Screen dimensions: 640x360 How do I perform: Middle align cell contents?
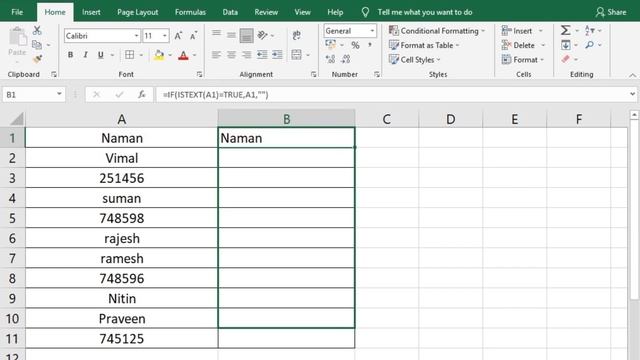point(231,35)
